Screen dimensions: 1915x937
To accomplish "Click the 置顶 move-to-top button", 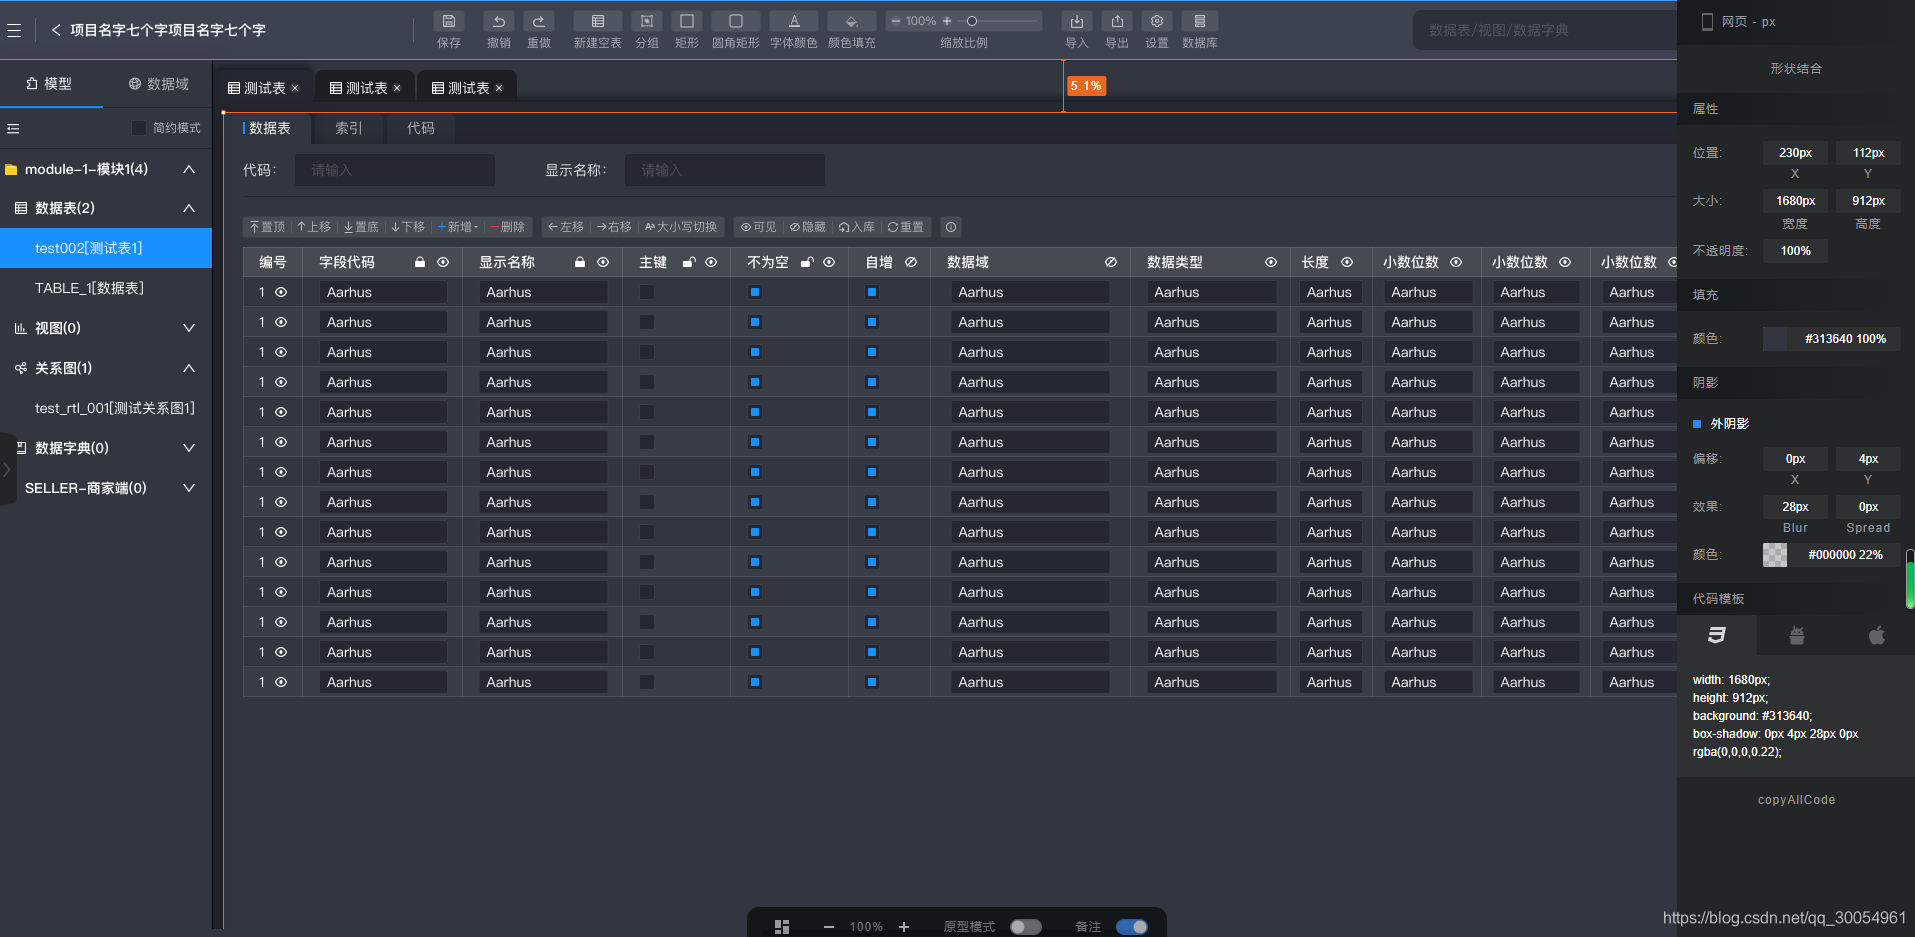I will [x=268, y=227].
